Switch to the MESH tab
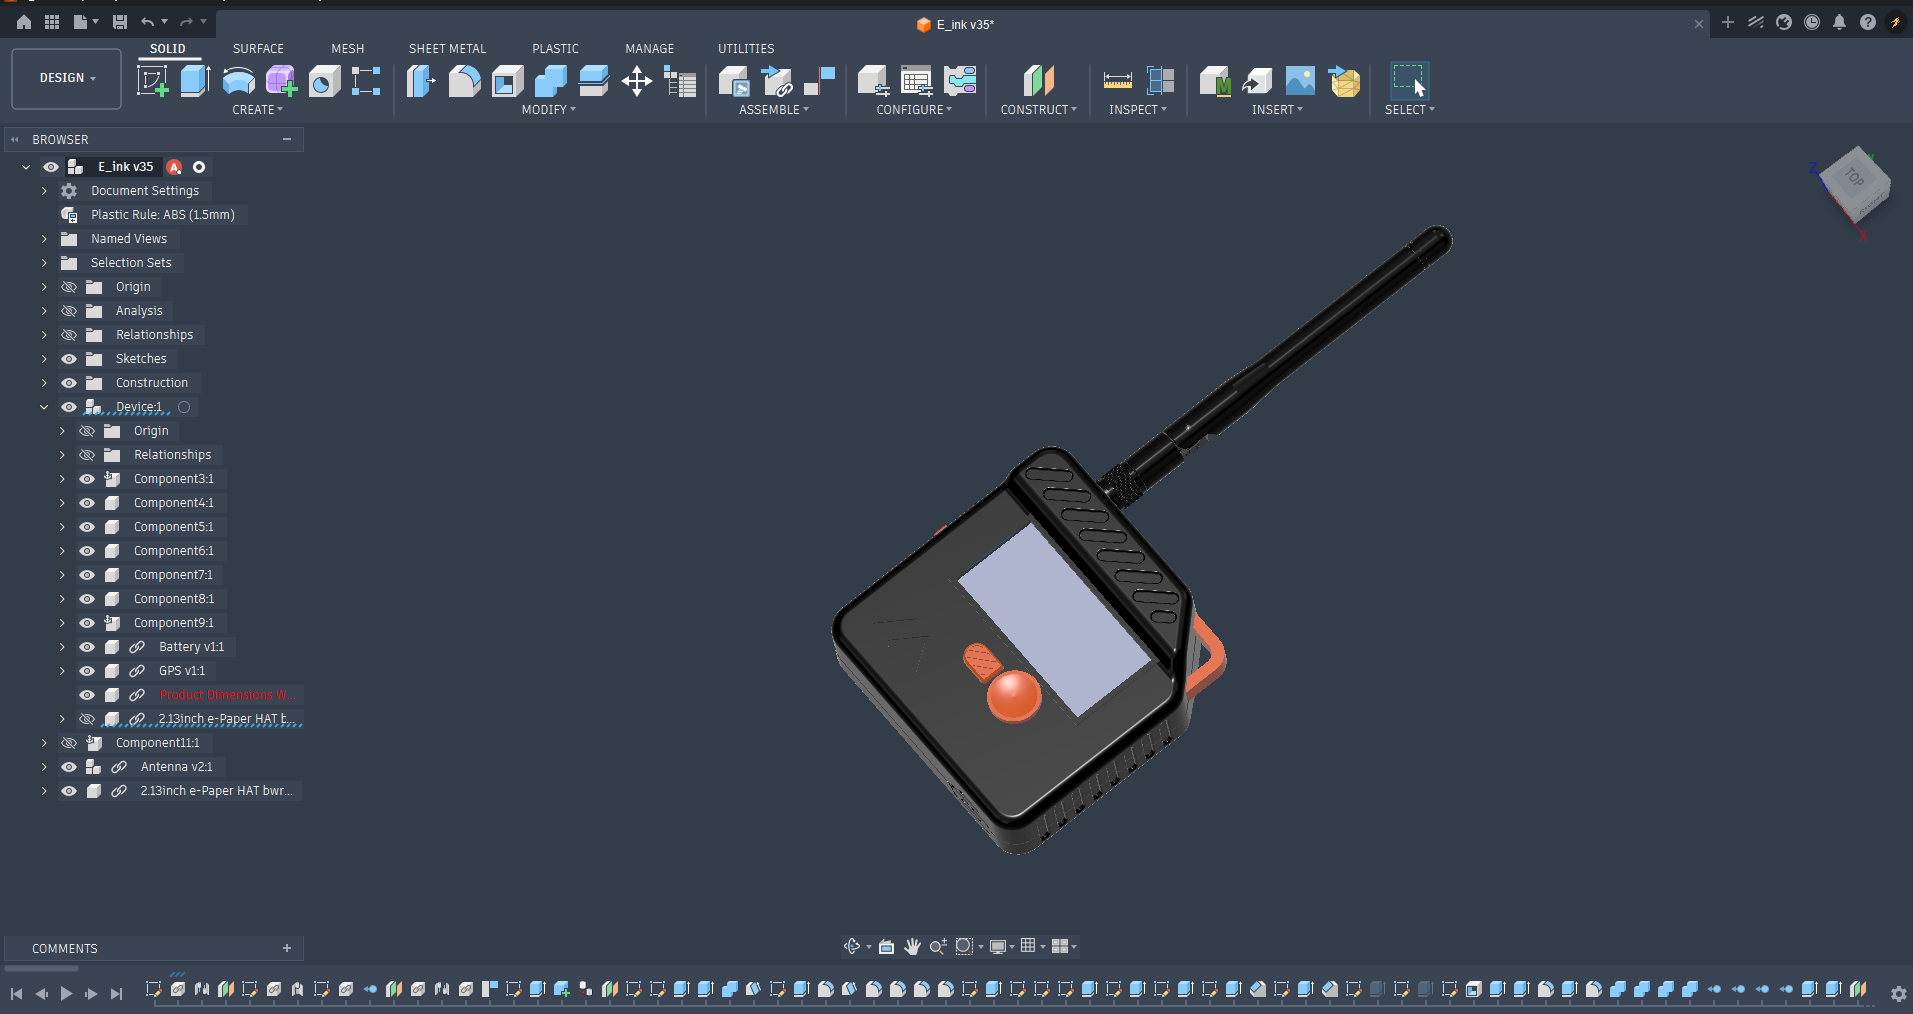 [348, 48]
